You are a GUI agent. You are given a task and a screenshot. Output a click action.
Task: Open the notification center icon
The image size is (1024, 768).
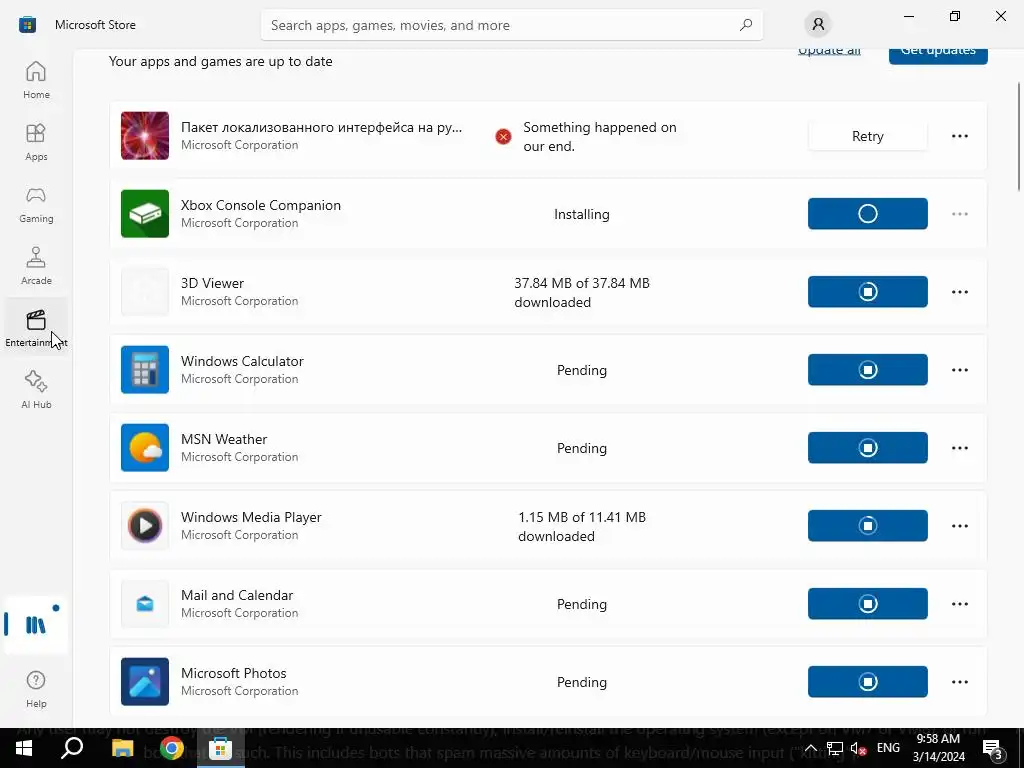point(993,748)
